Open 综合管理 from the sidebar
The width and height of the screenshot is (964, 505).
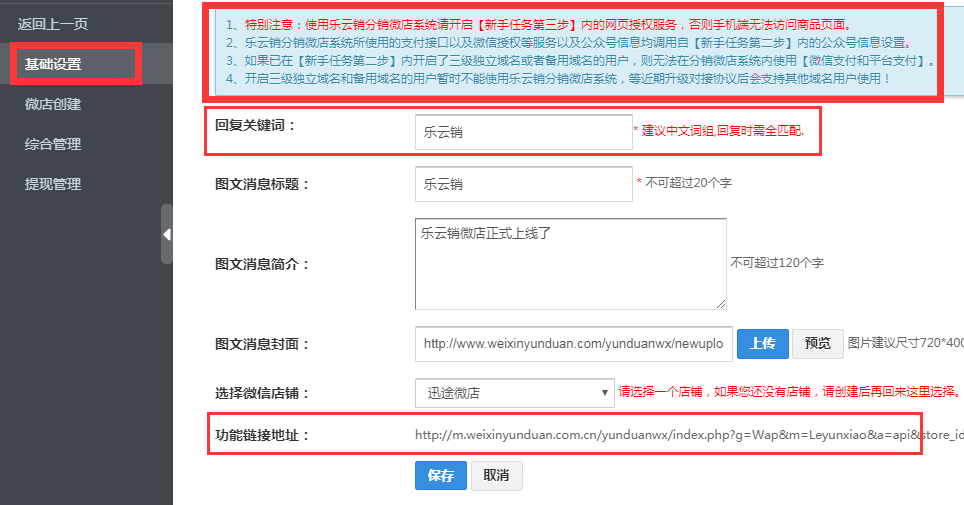pyautogui.click(x=53, y=144)
